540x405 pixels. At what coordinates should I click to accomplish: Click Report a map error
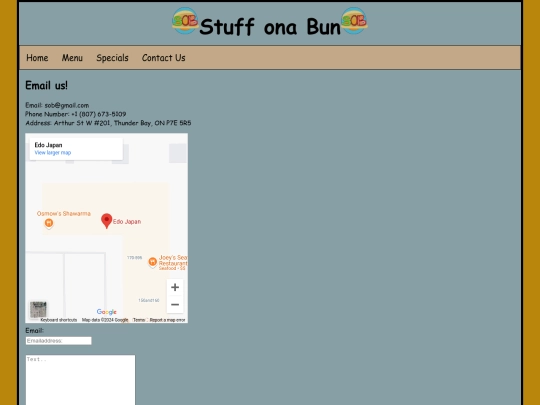[x=167, y=320]
